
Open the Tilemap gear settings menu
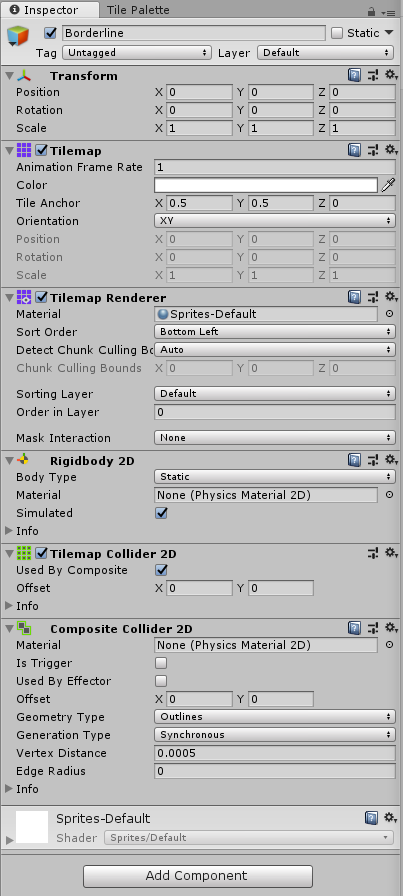coord(390,150)
